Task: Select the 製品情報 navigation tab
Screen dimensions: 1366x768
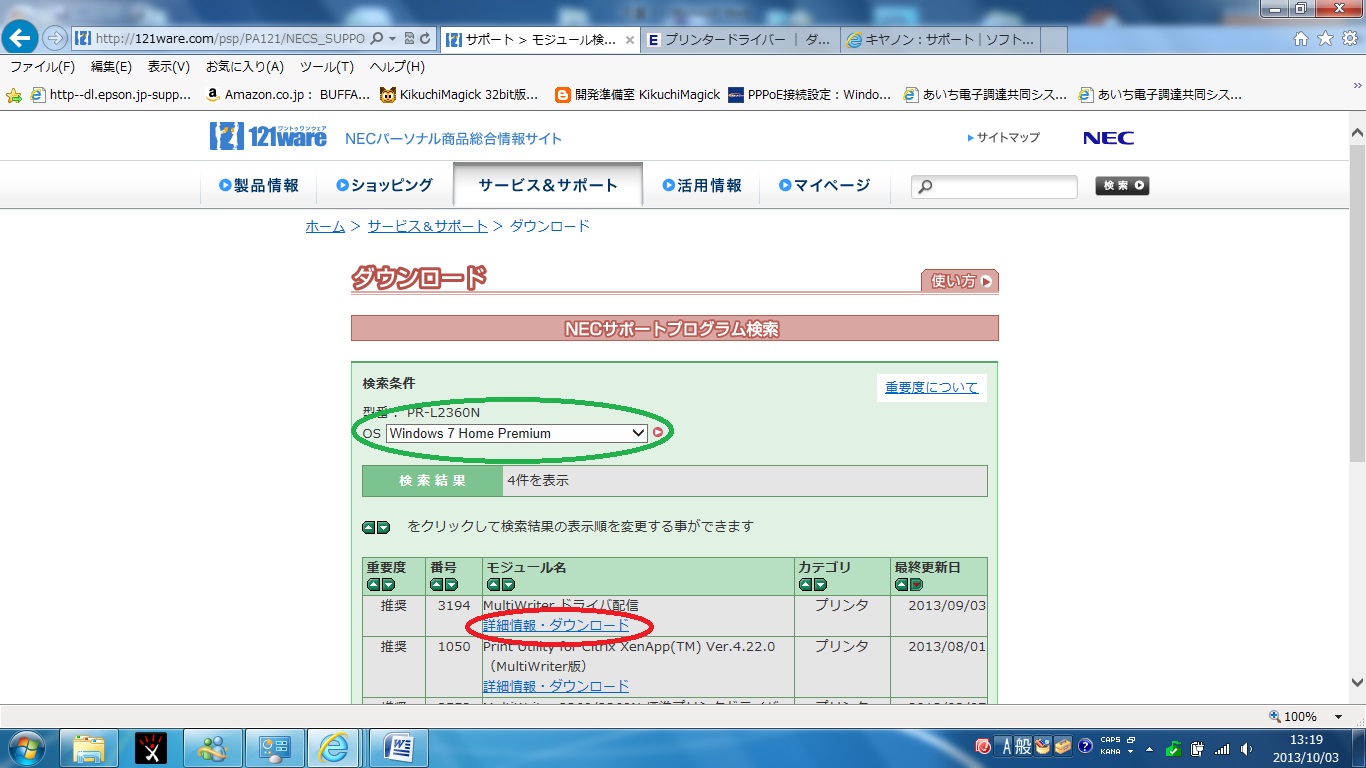Action: (x=259, y=185)
